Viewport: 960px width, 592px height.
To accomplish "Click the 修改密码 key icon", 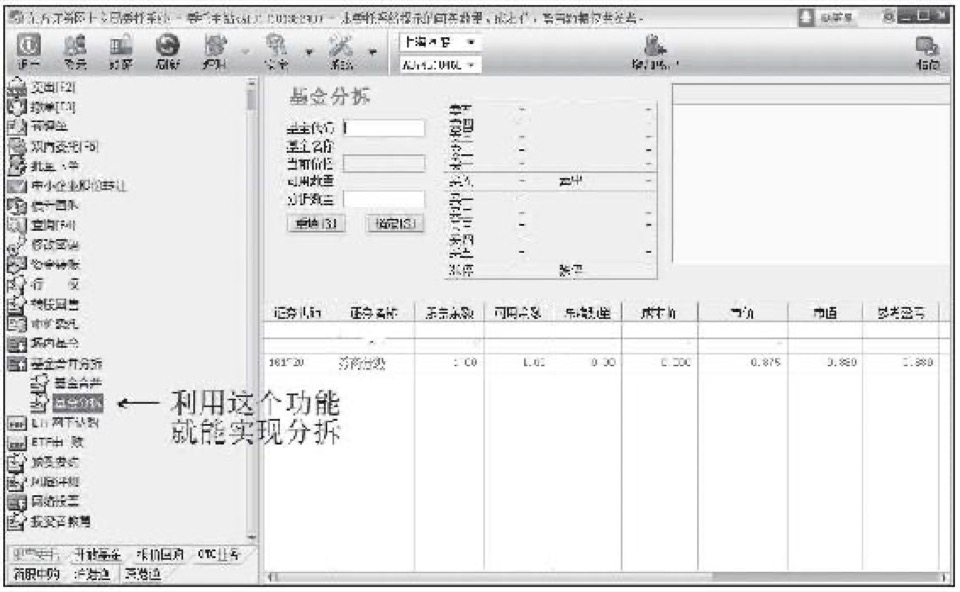I will point(17,245).
